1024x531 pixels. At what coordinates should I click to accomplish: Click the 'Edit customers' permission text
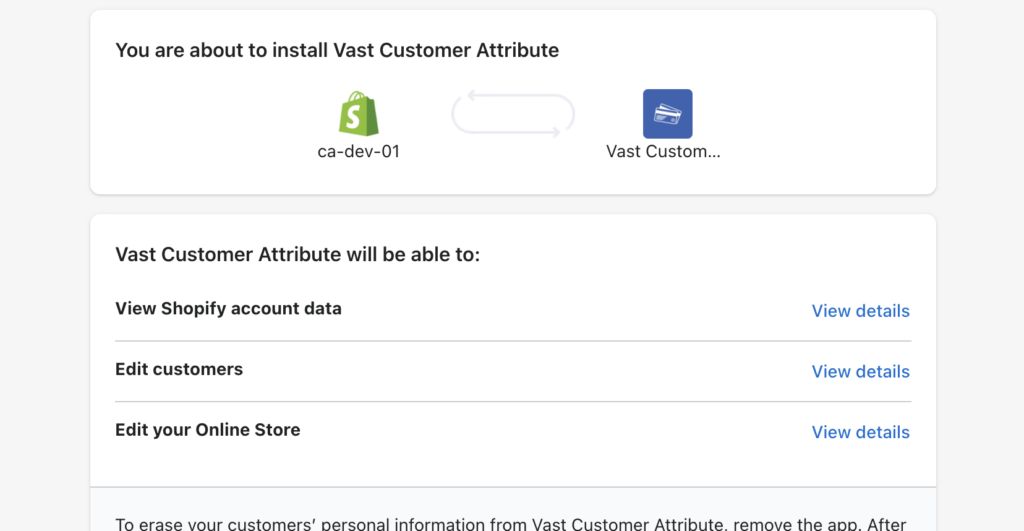(179, 369)
